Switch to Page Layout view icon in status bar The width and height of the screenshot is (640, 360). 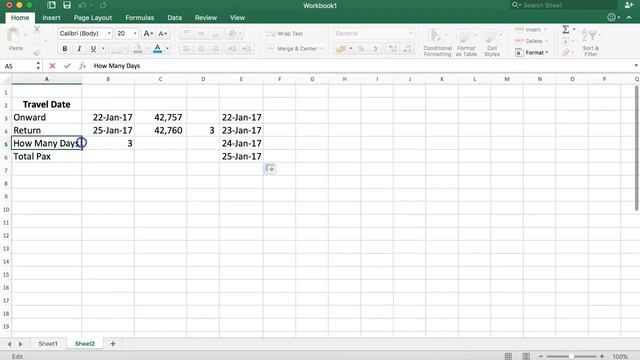pos(526,356)
